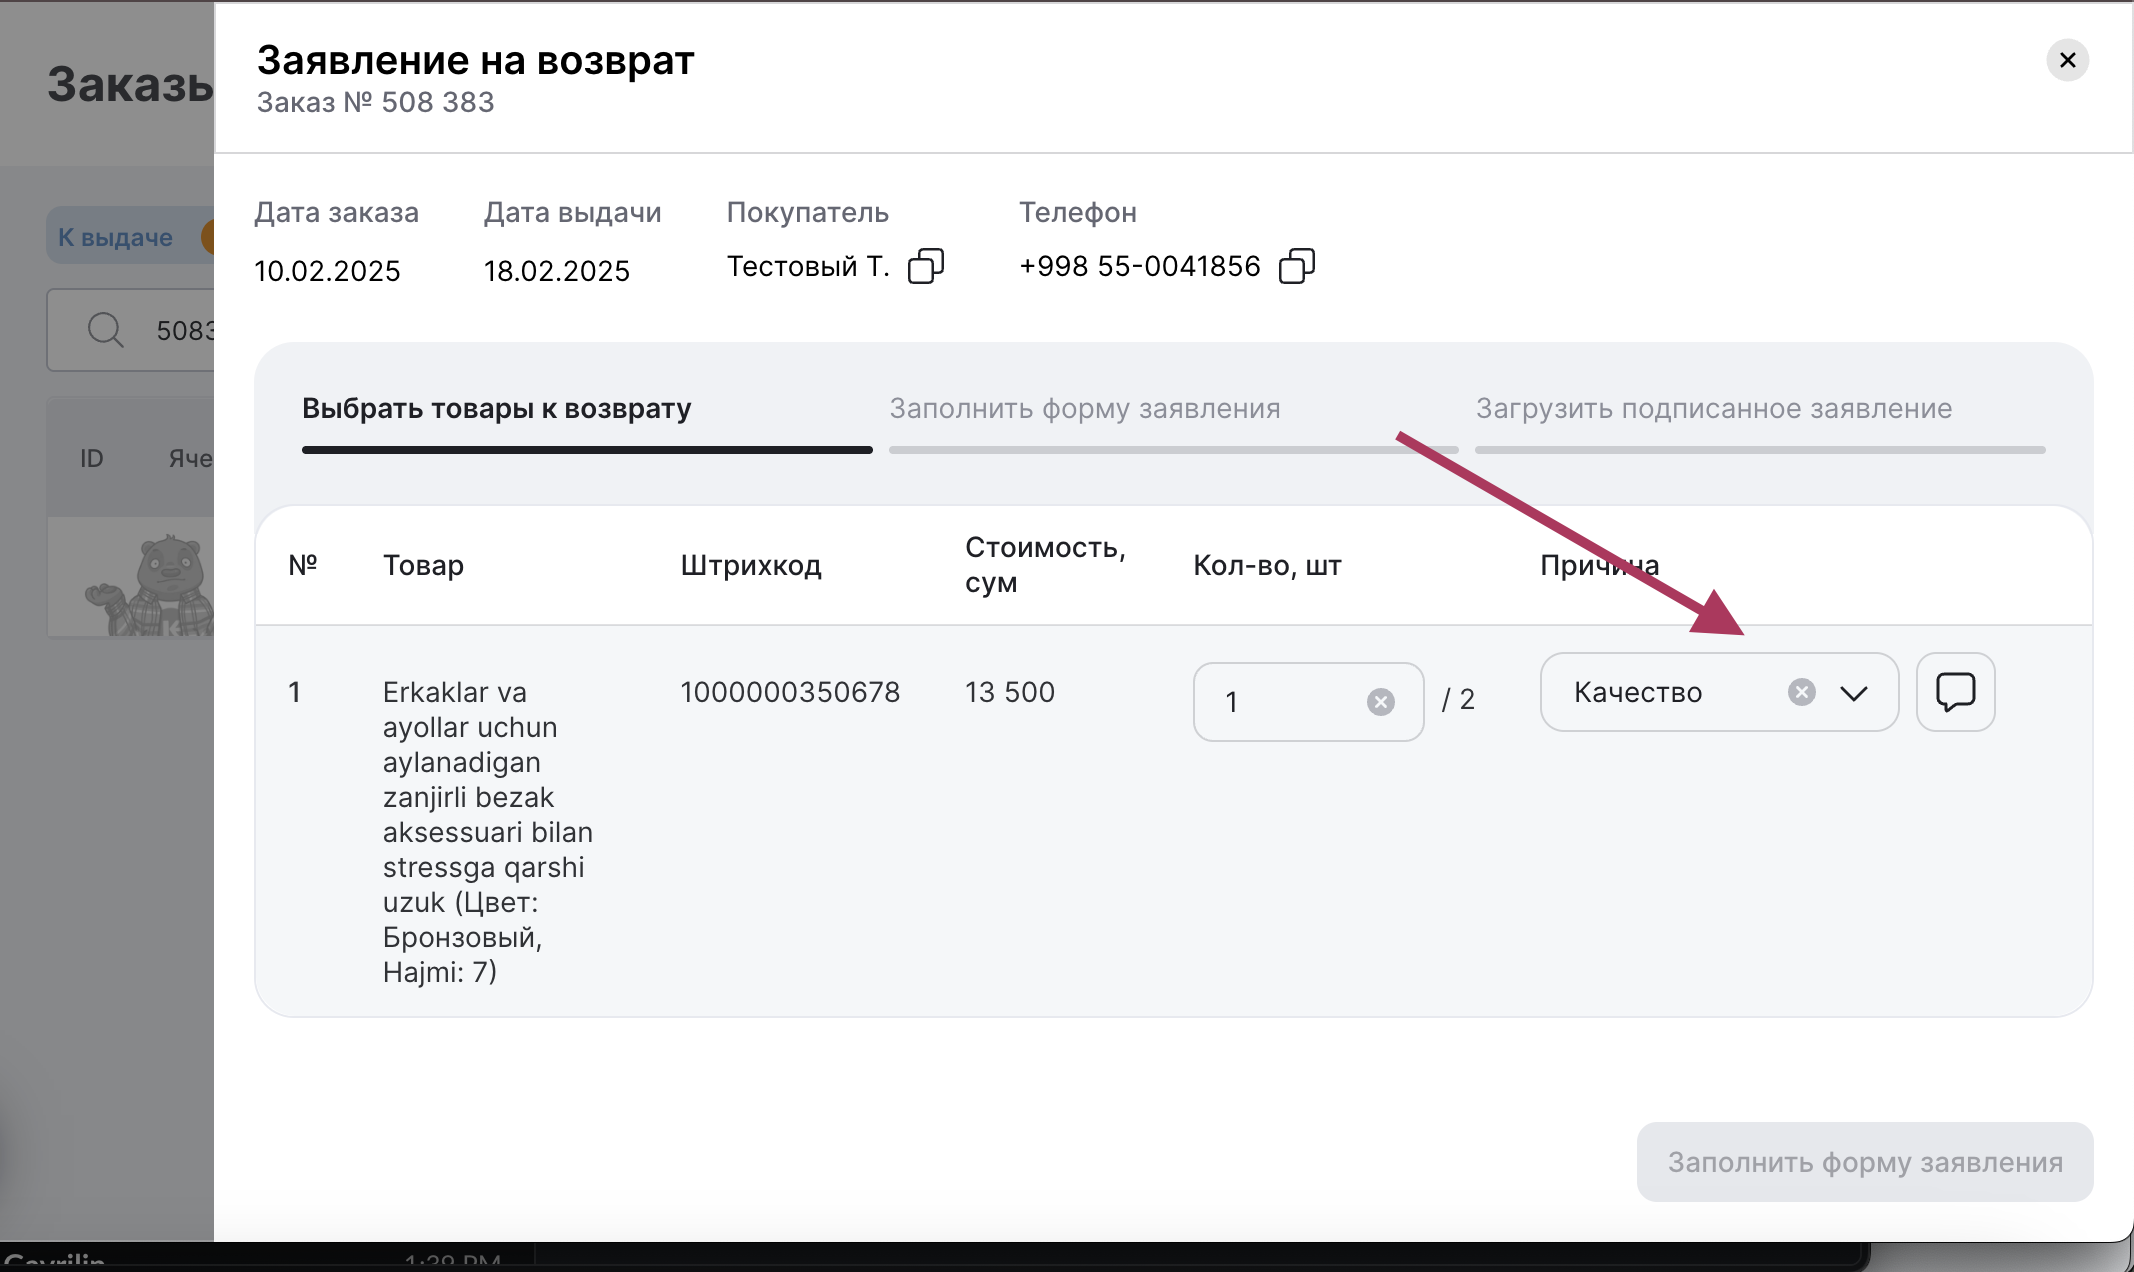Copy the buyer name Тестовый Т.
The image size is (2134, 1272).
(925, 267)
